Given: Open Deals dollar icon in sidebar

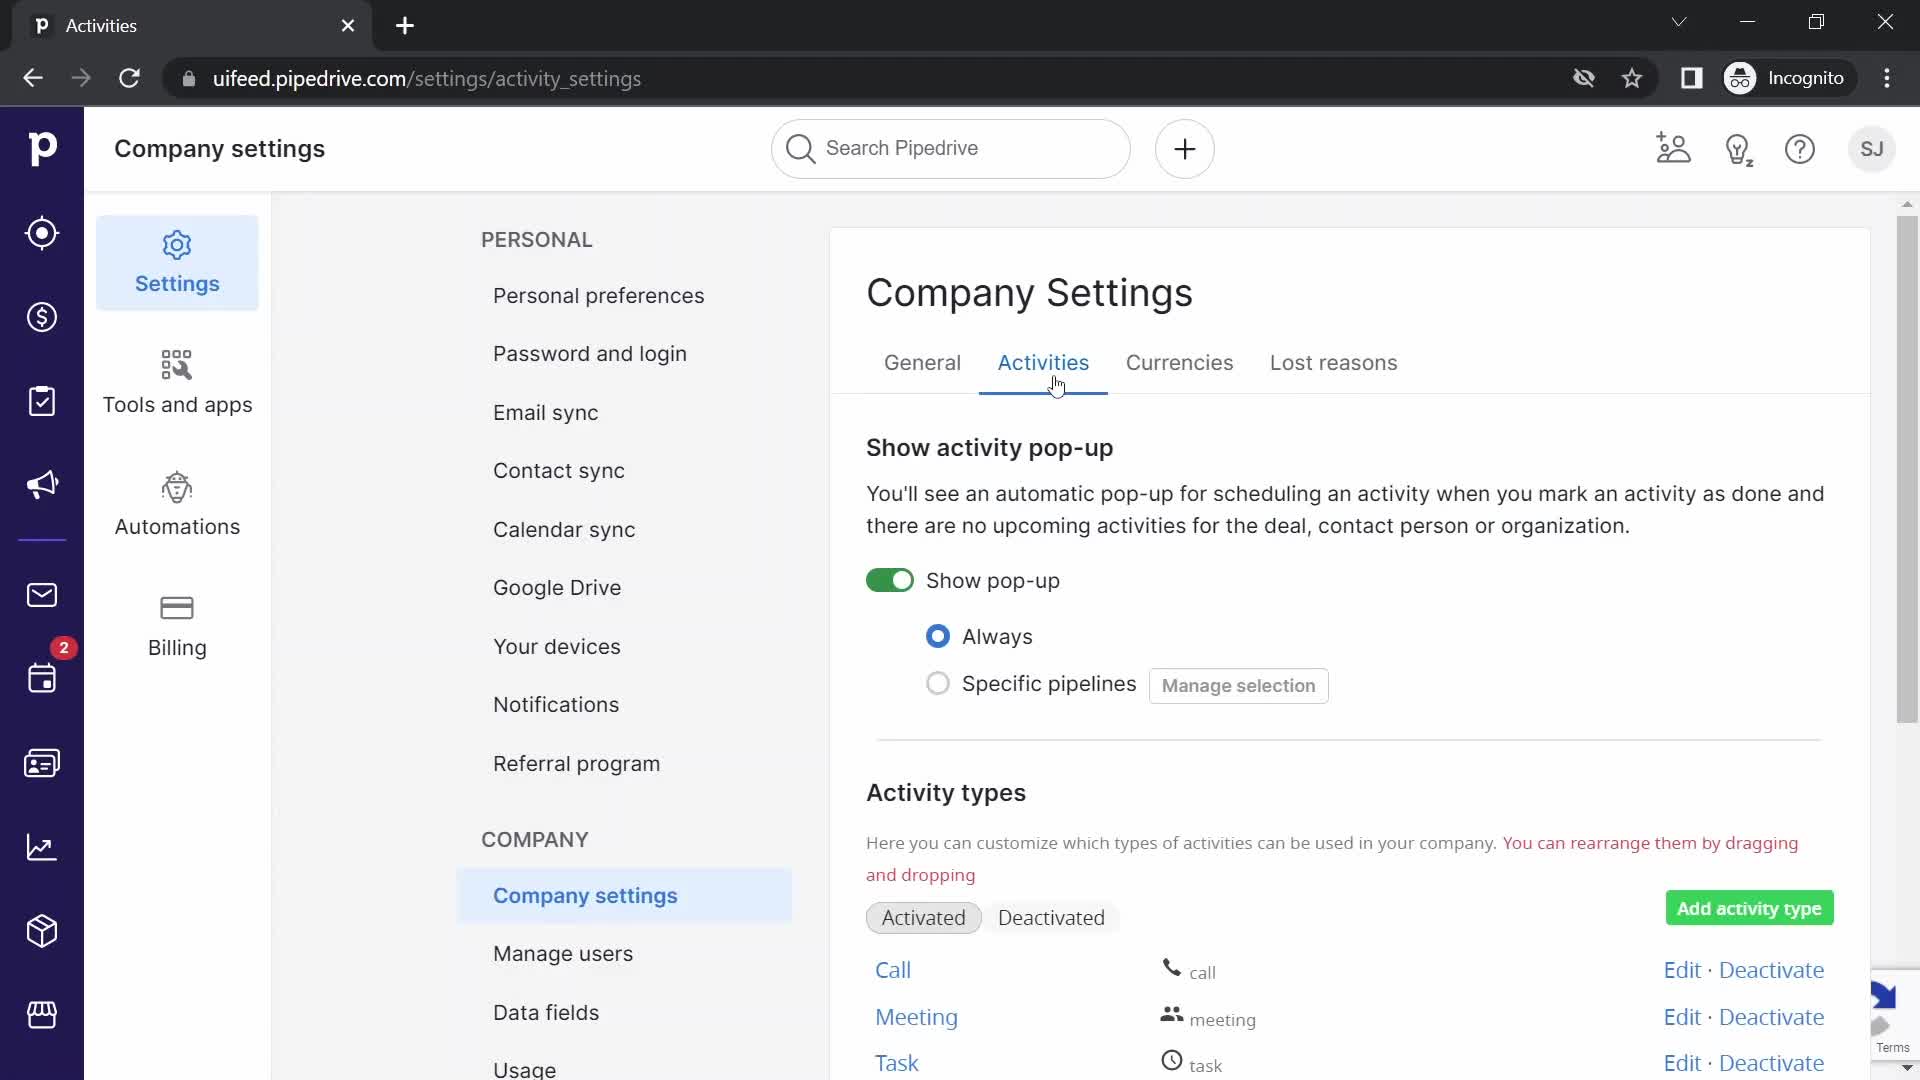Looking at the screenshot, I should coord(42,317).
